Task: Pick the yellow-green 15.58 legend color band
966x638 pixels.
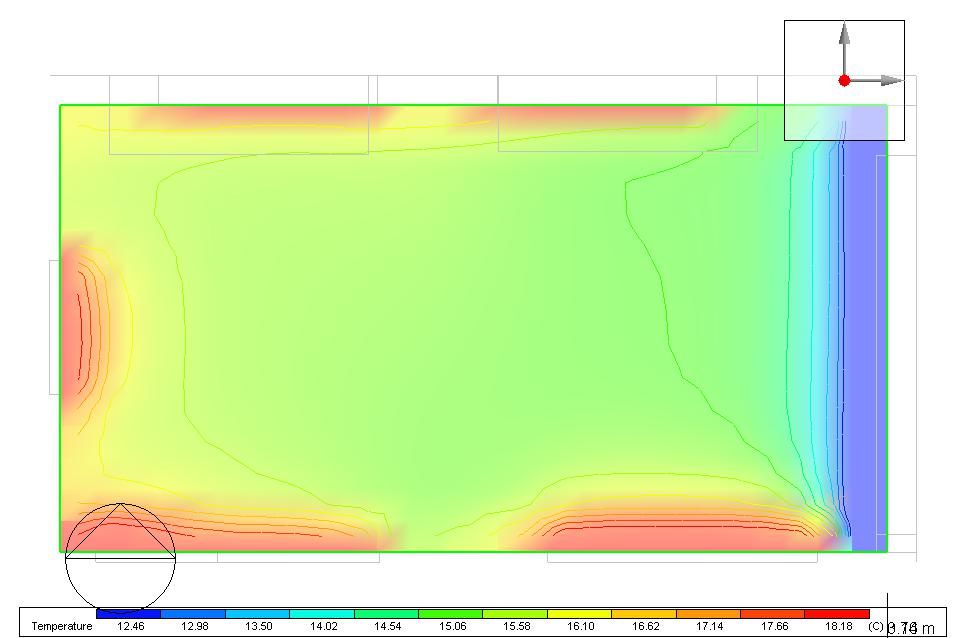Action: tap(515, 614)
